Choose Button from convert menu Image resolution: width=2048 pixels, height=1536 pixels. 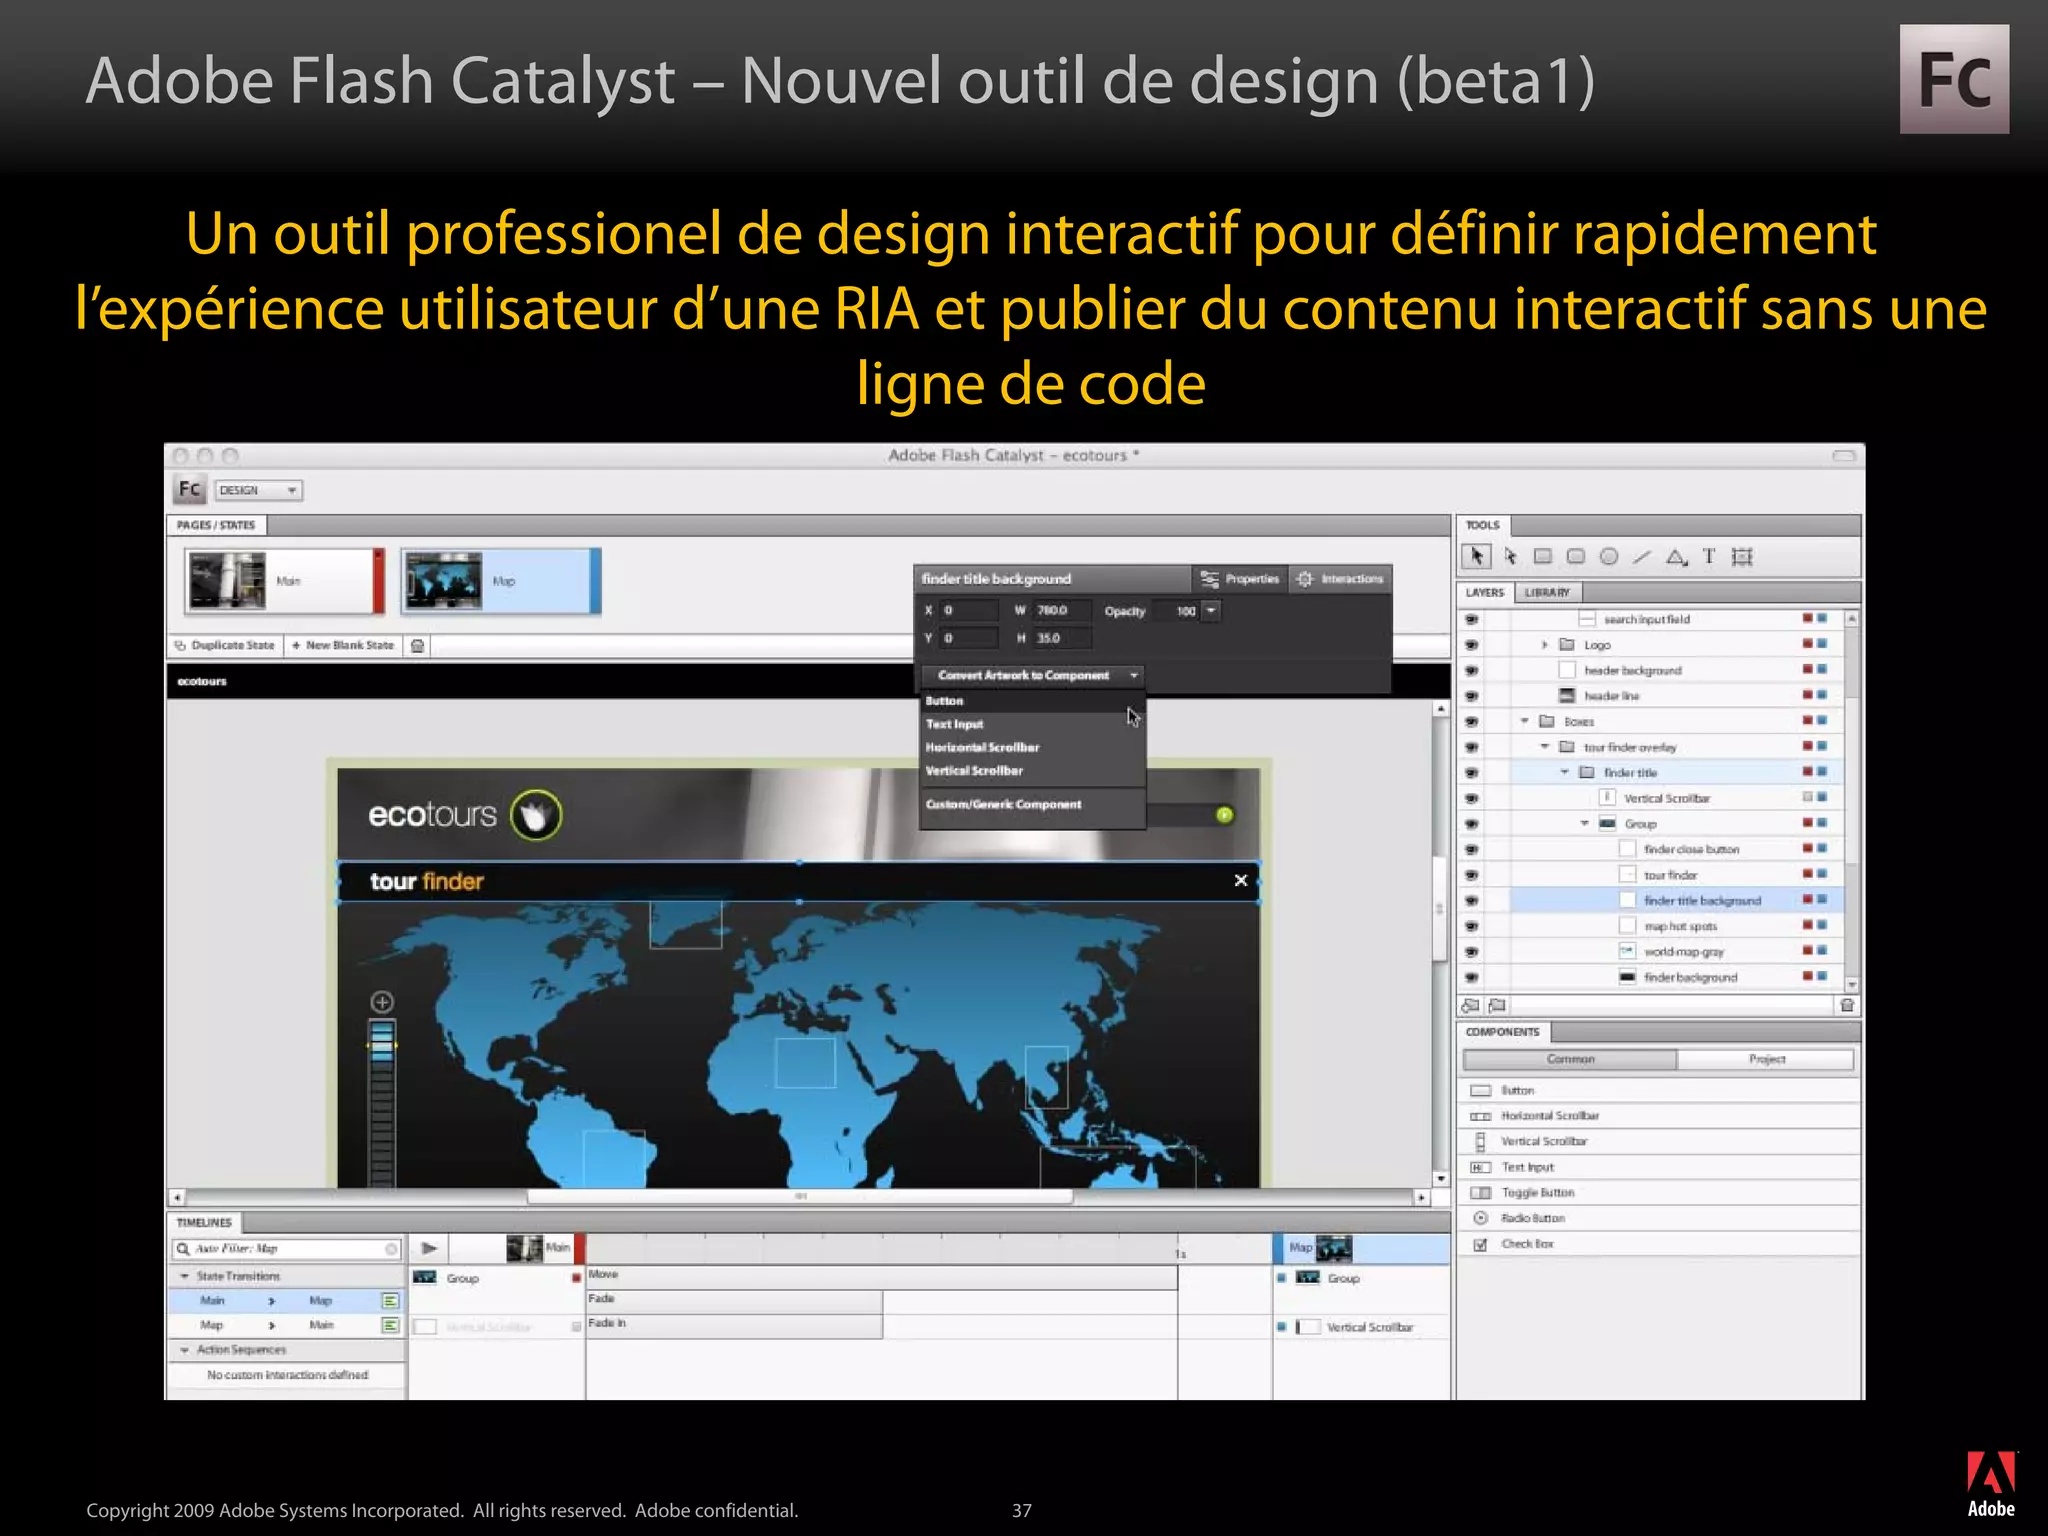[x=1033, y=701]
